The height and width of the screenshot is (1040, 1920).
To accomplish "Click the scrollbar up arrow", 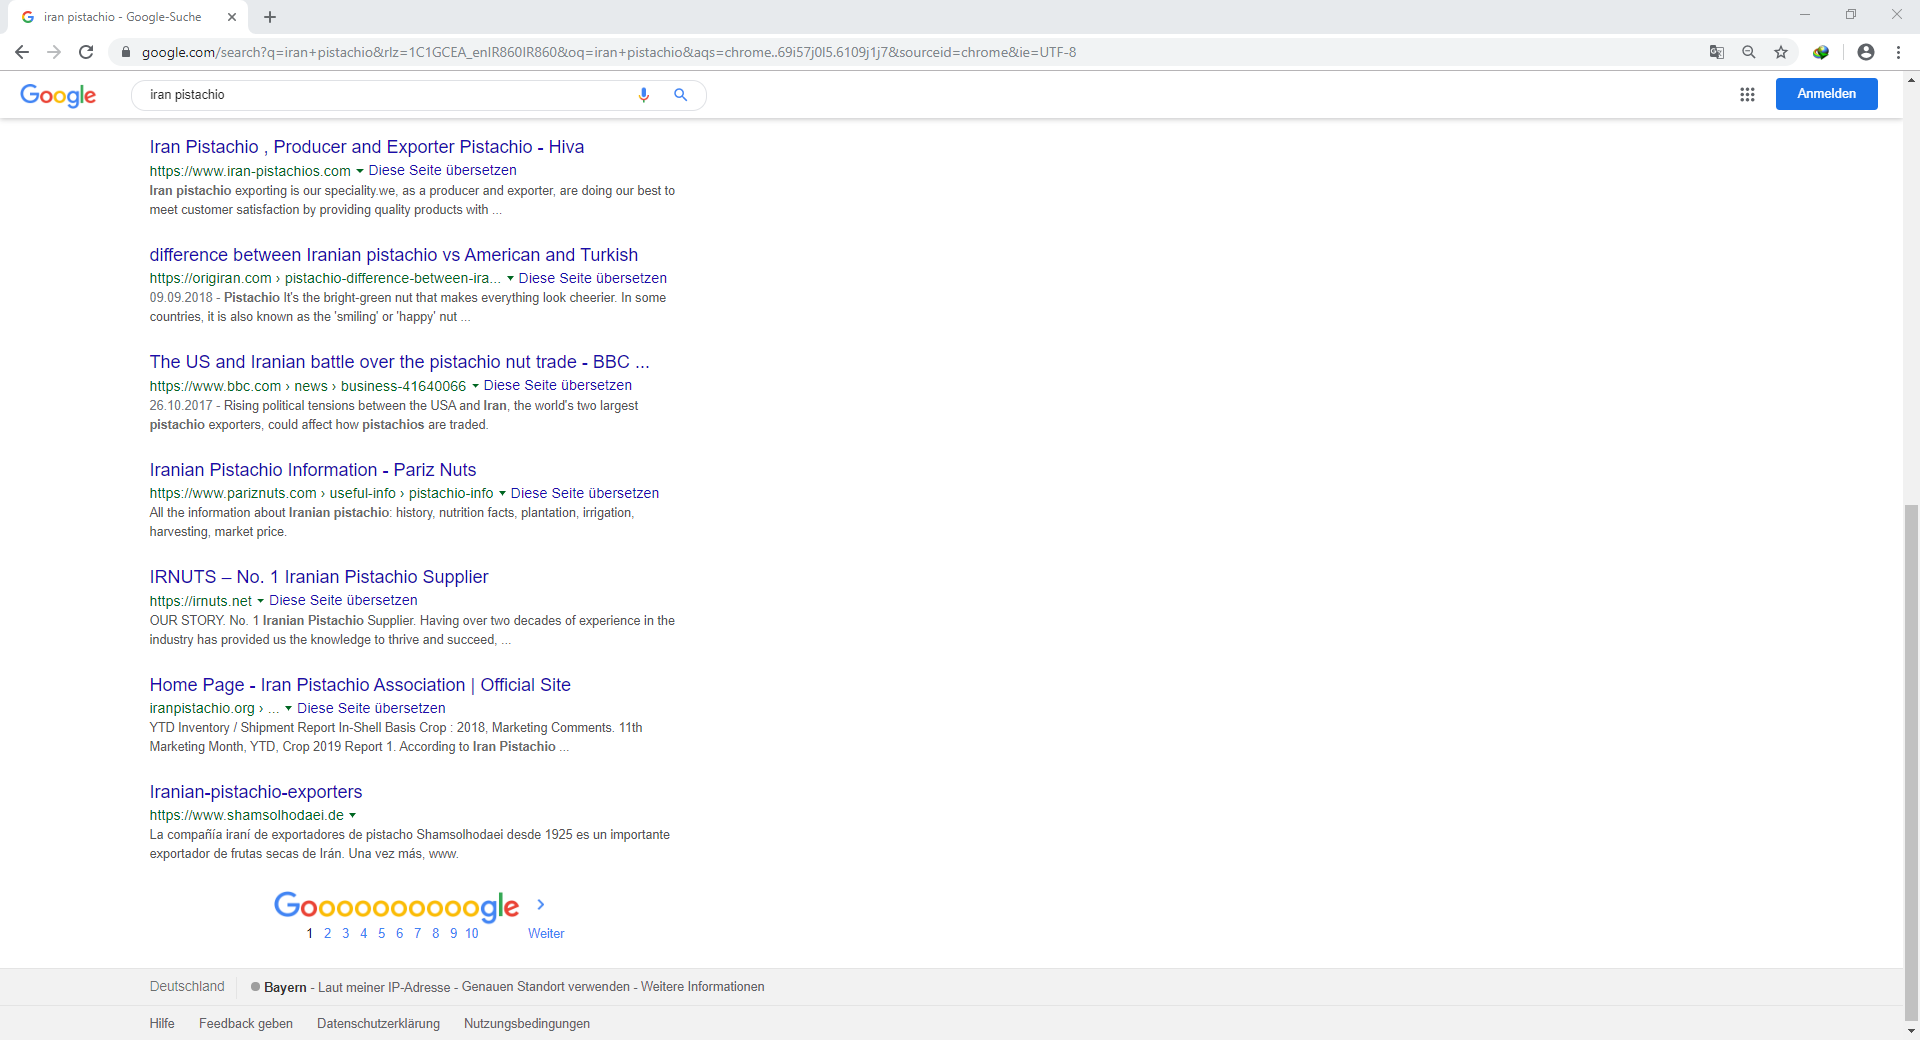I will [1911, 78].
